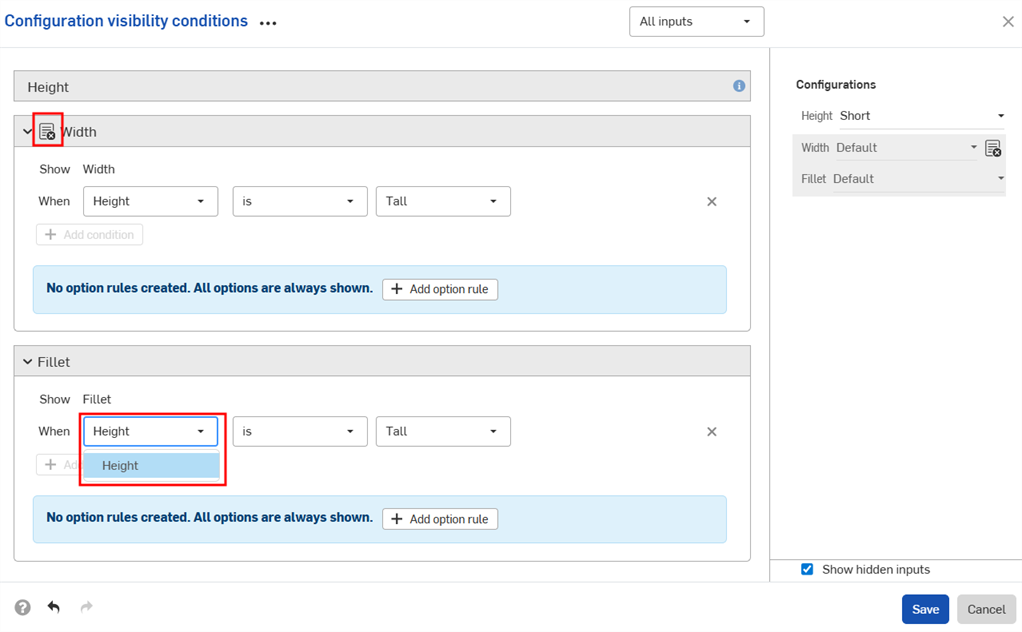Cancel the dialog changes
Viewport: 1022px width, 632px height.
point(986,609)
